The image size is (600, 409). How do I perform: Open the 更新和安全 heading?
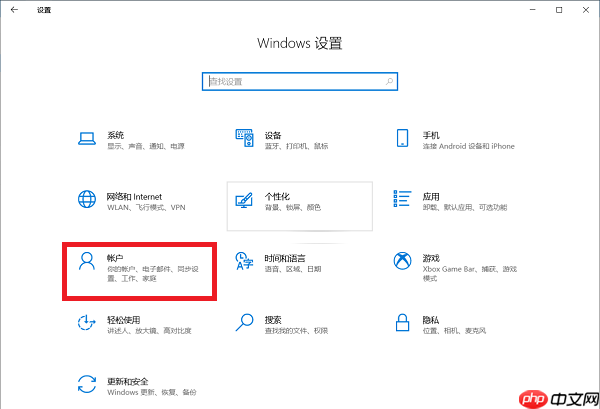(128, 381)
